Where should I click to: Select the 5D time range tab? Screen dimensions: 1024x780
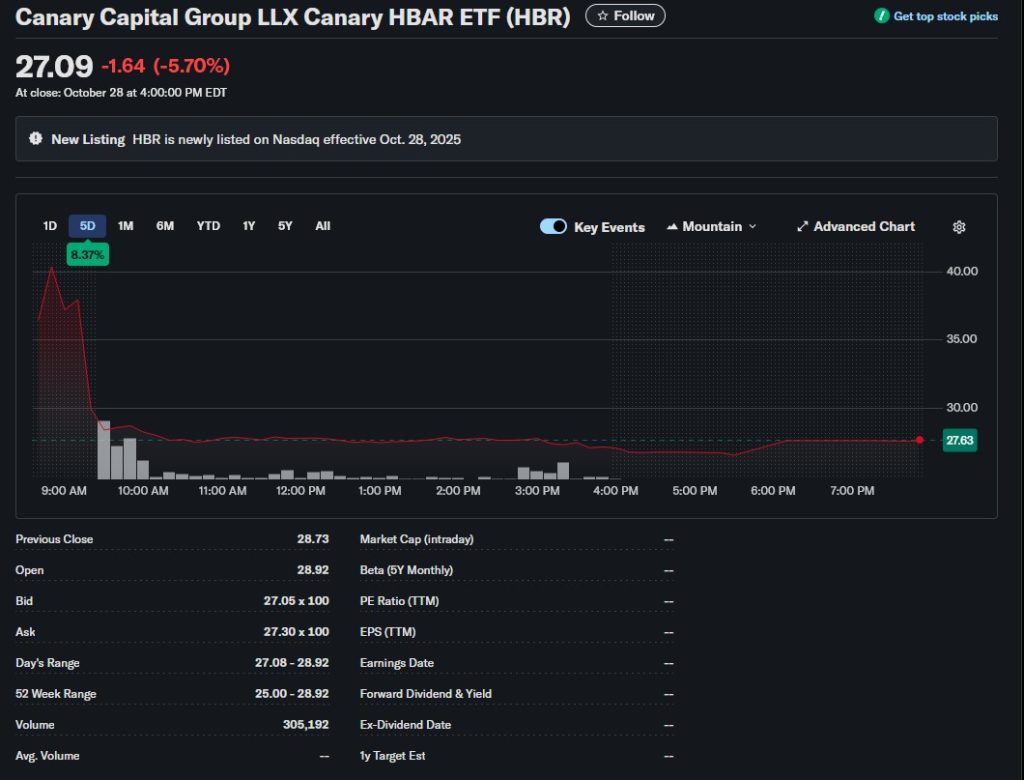87,226
